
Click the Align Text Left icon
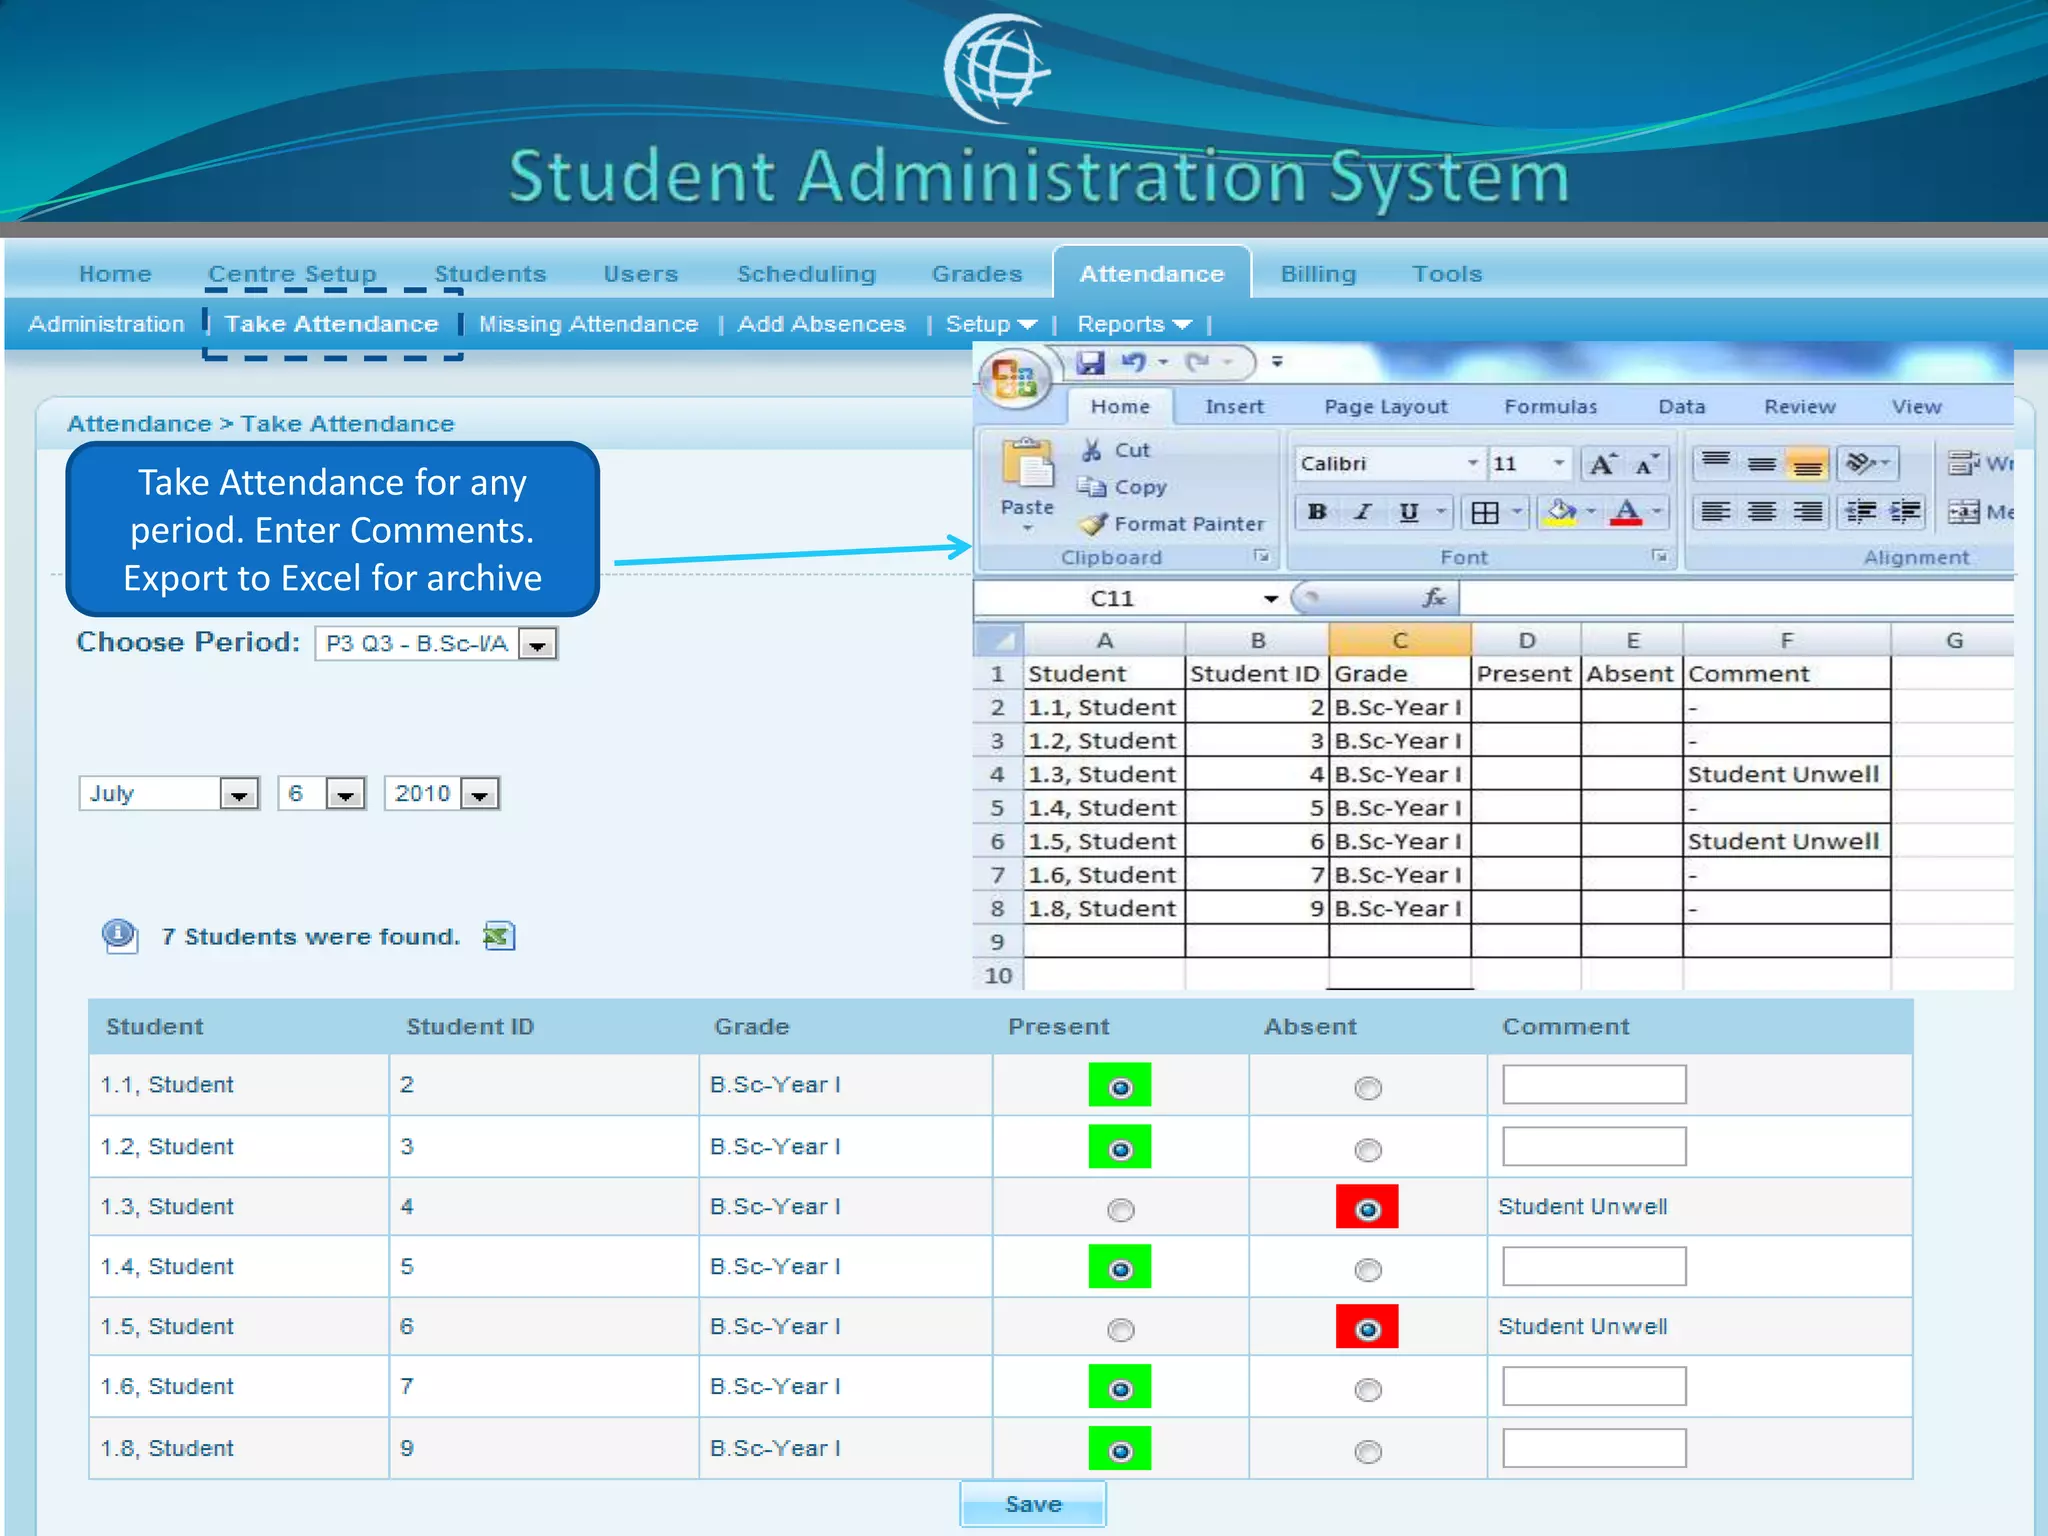point(1716,512)
